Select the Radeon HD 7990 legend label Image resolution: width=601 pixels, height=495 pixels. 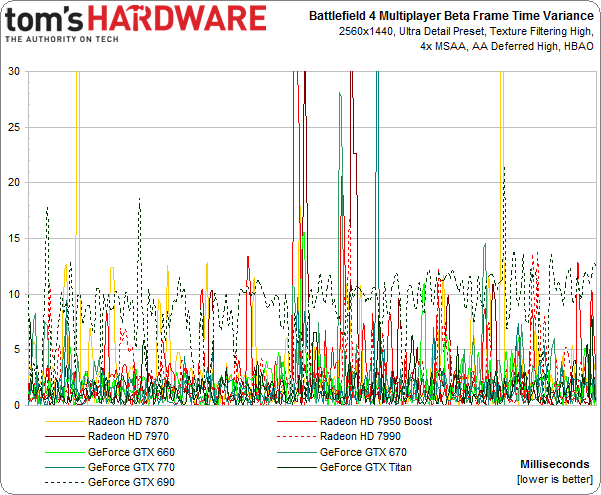[360, 436]
